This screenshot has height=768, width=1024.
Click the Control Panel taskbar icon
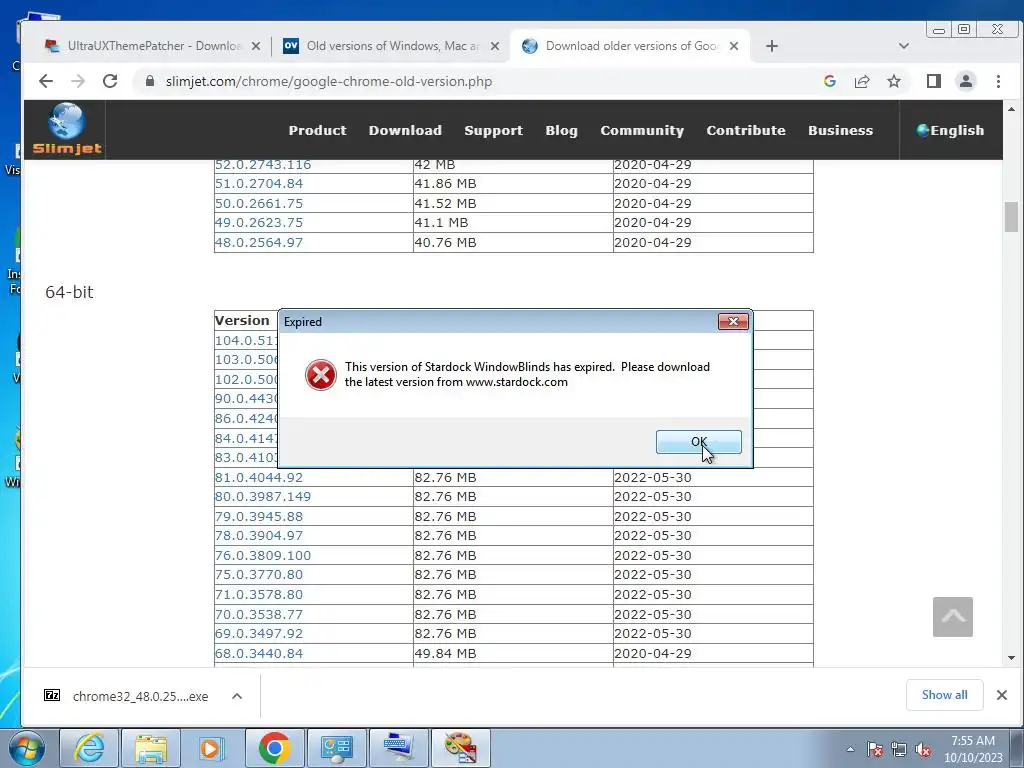coord(336,748)
